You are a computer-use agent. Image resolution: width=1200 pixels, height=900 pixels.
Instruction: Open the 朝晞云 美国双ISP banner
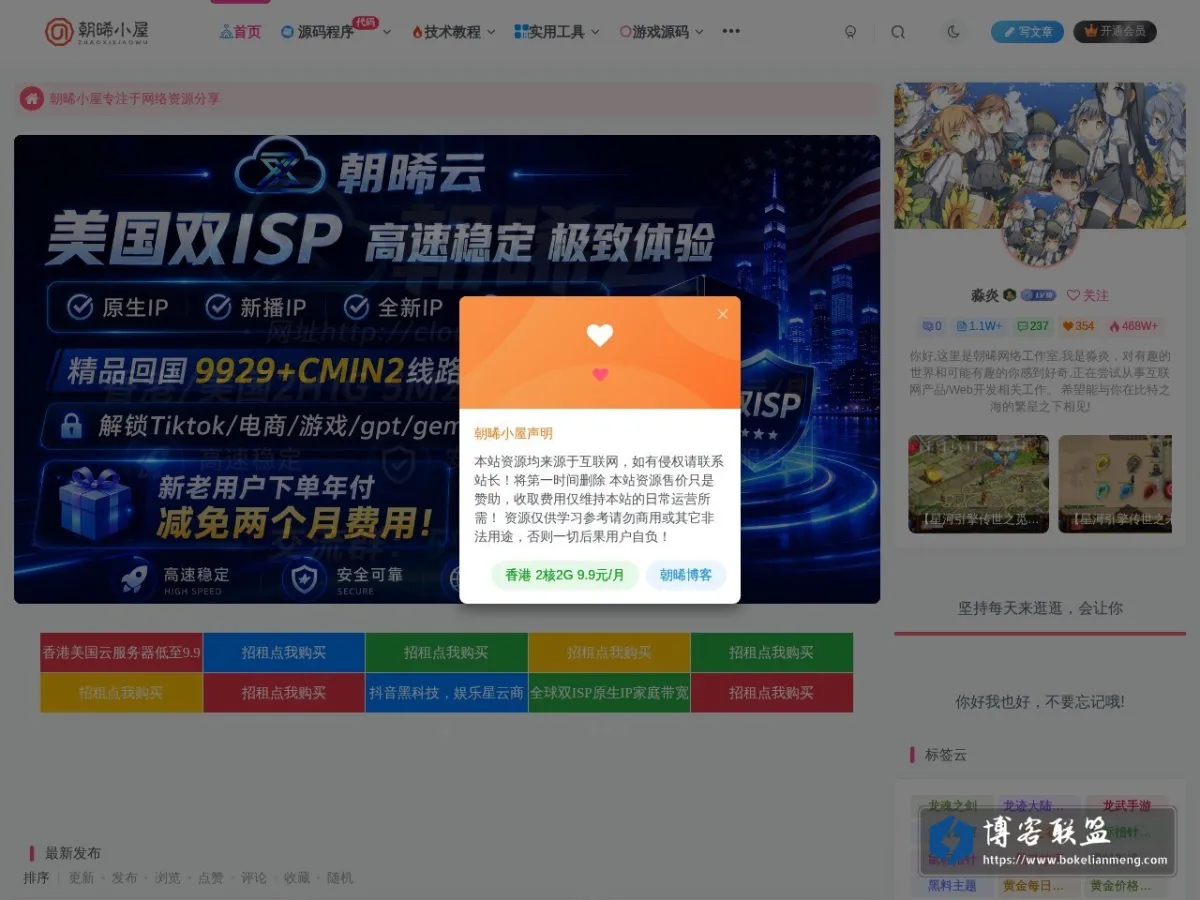447,369
